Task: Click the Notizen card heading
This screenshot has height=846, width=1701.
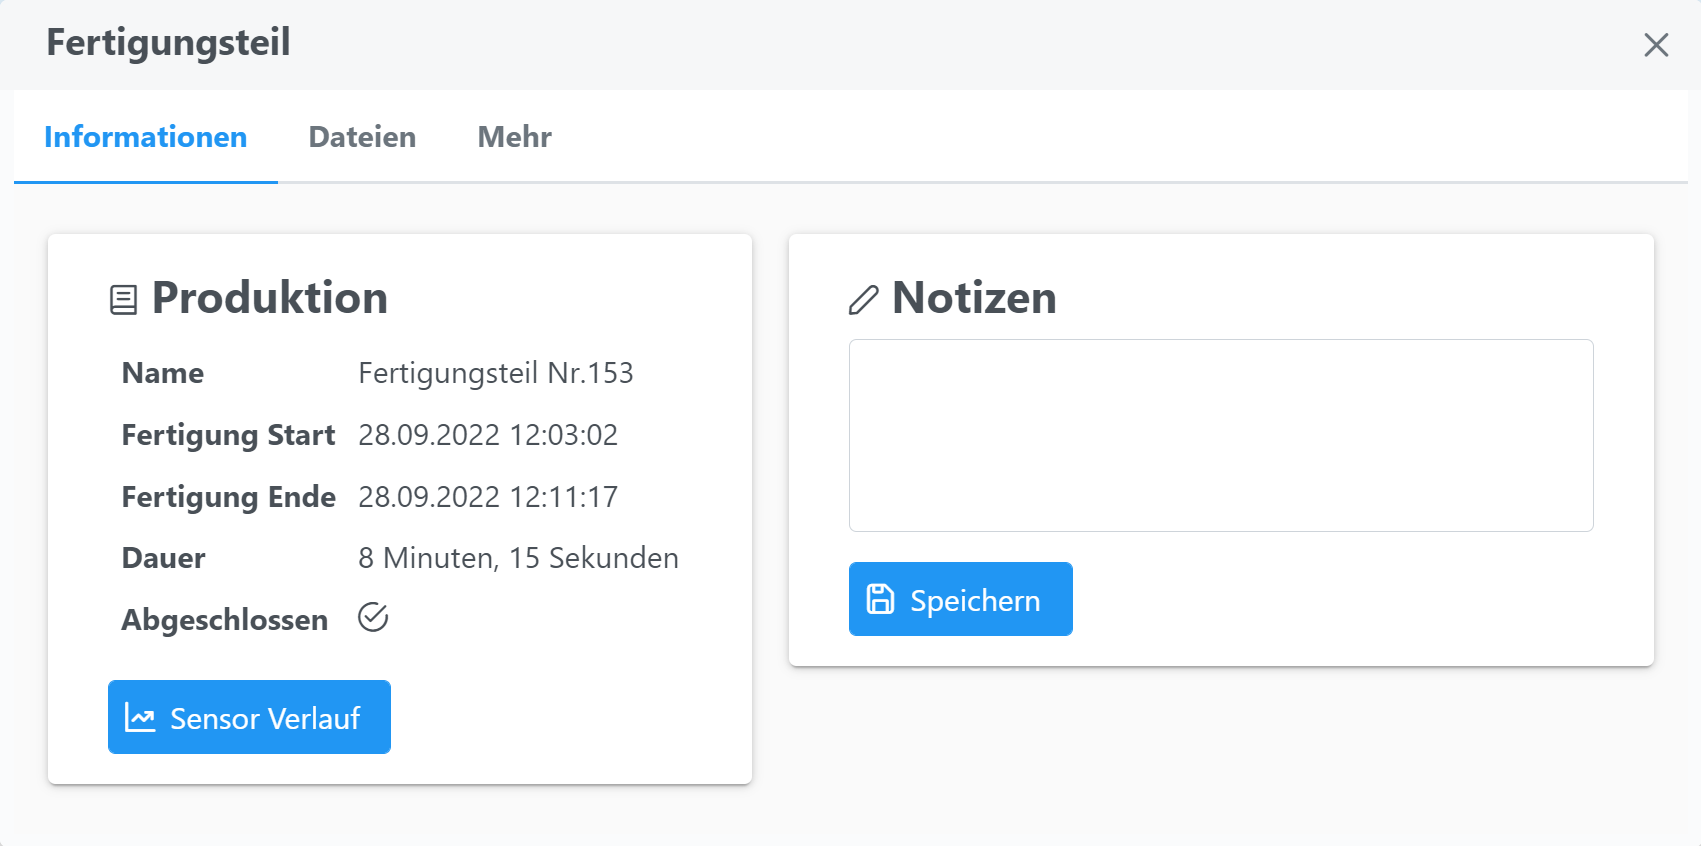Action: click(974, 298)
